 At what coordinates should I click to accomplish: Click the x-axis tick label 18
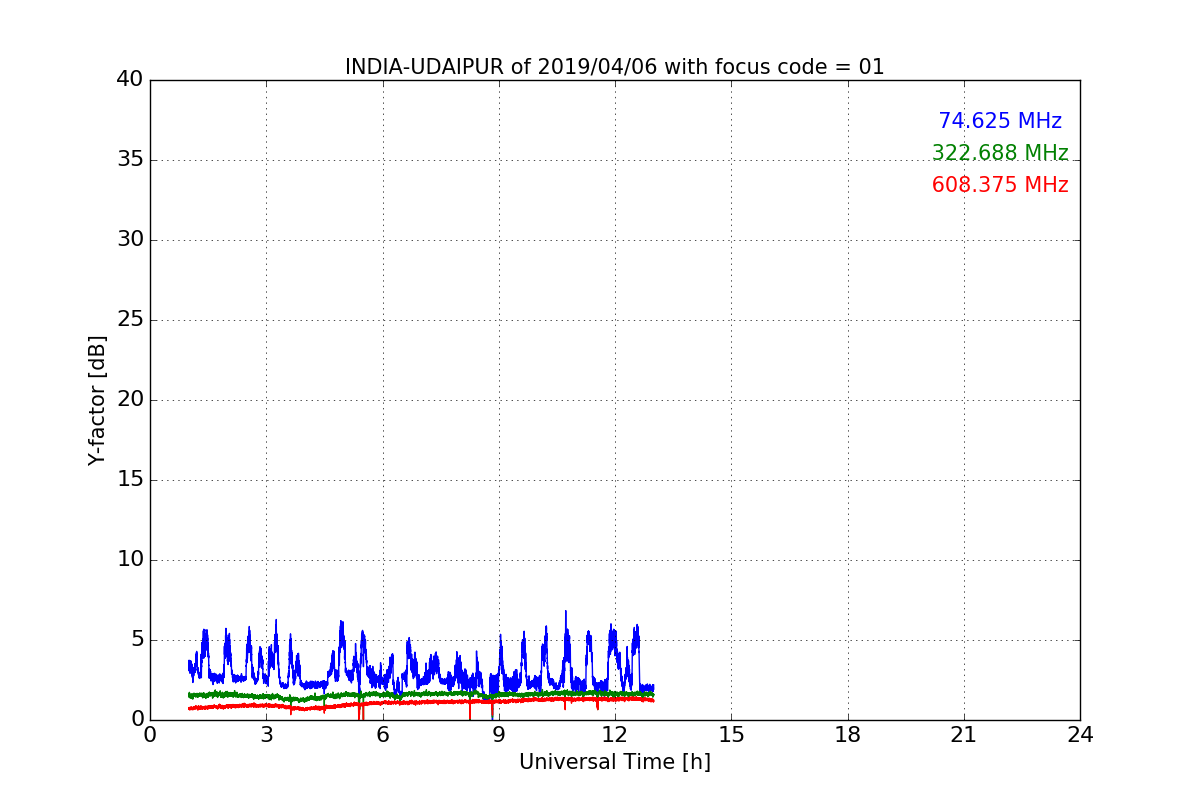(x=847, y=734)
